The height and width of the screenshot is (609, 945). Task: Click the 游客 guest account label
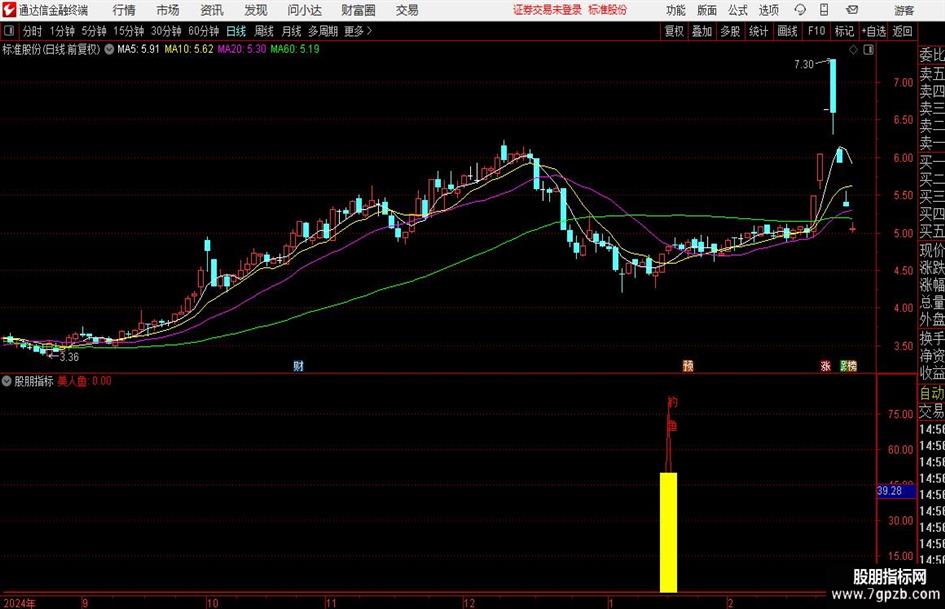904,10
